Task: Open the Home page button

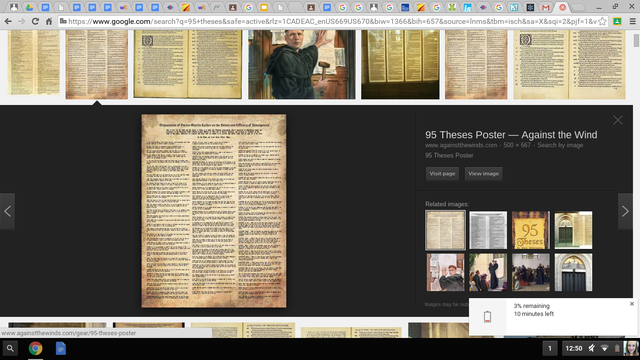Action: pyautogui.click(x=49, y=21)
